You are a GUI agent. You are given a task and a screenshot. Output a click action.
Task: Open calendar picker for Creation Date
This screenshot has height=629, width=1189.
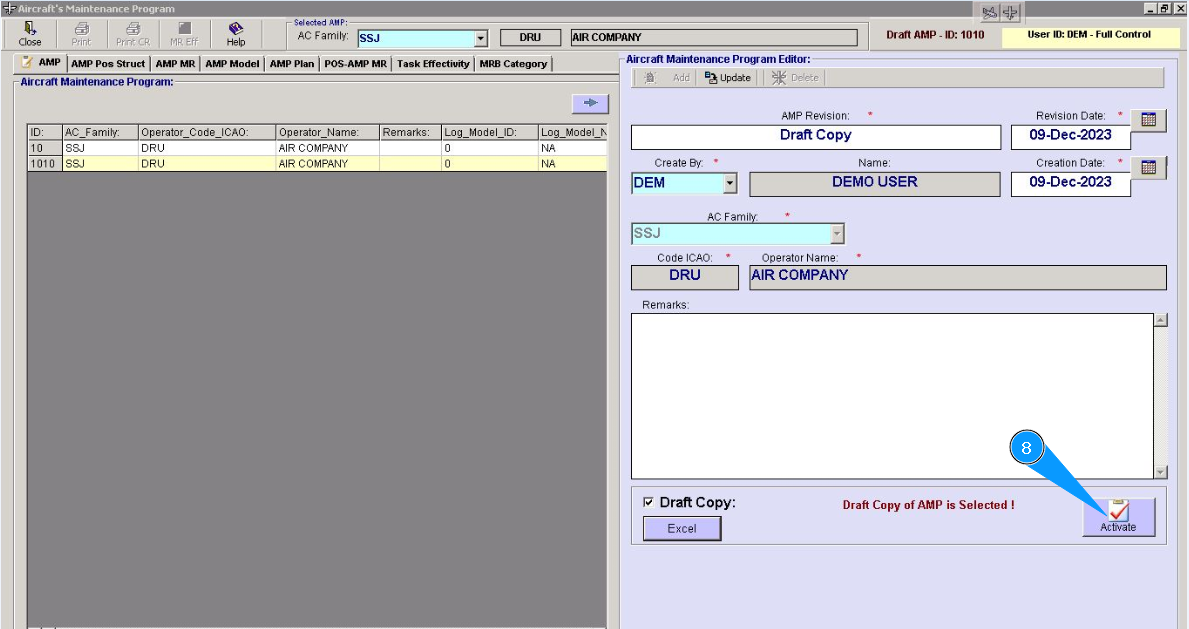1148,168
